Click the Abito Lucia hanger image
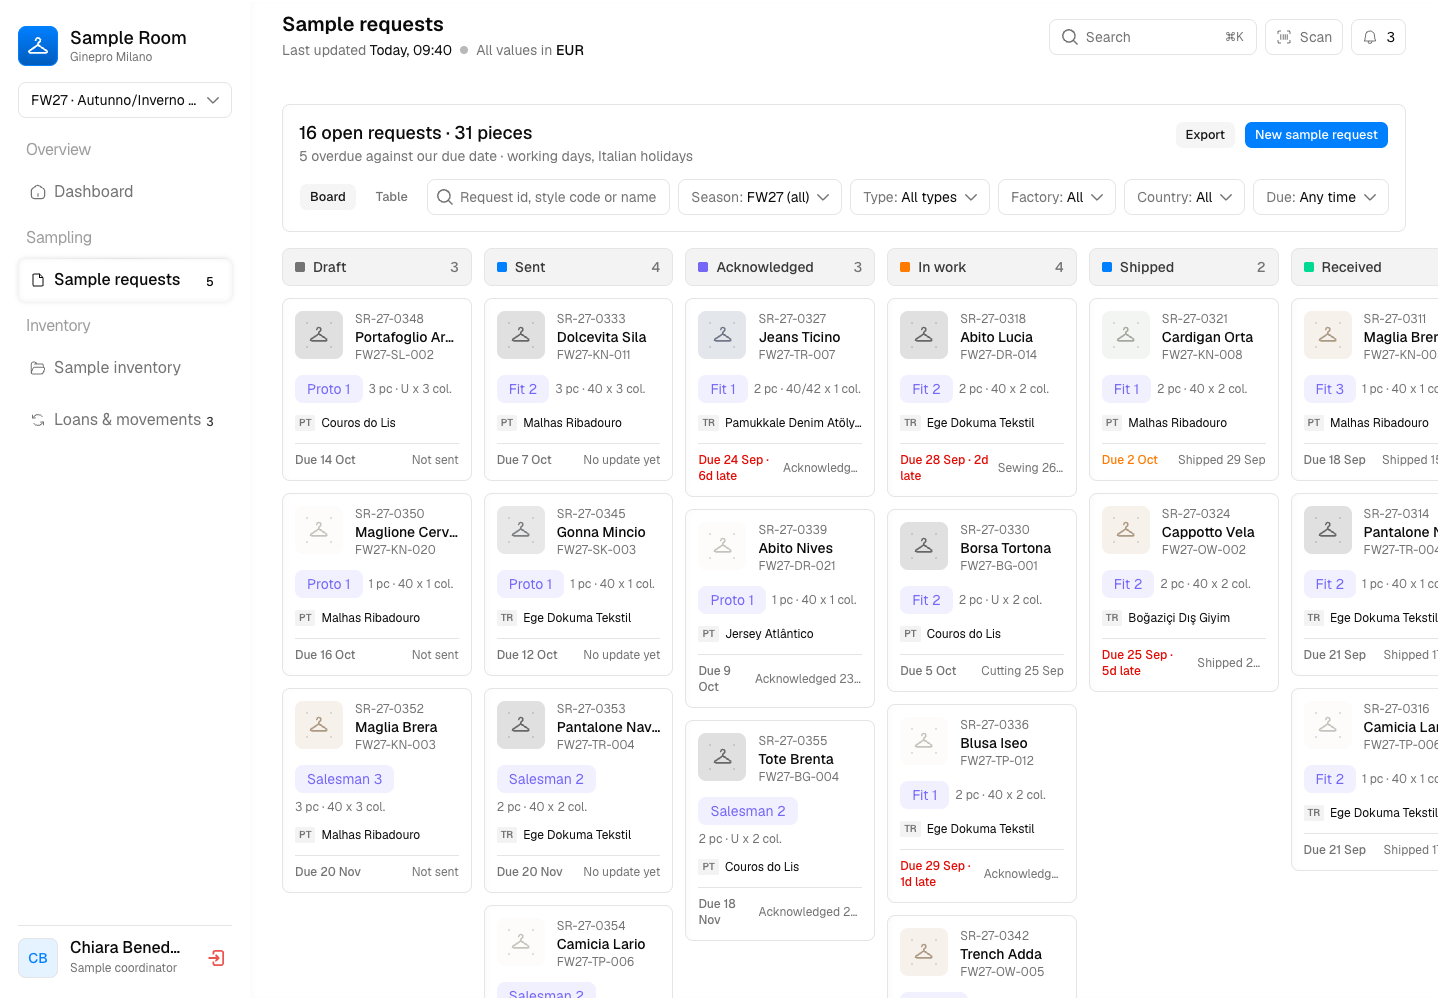 tap(924, 335)
